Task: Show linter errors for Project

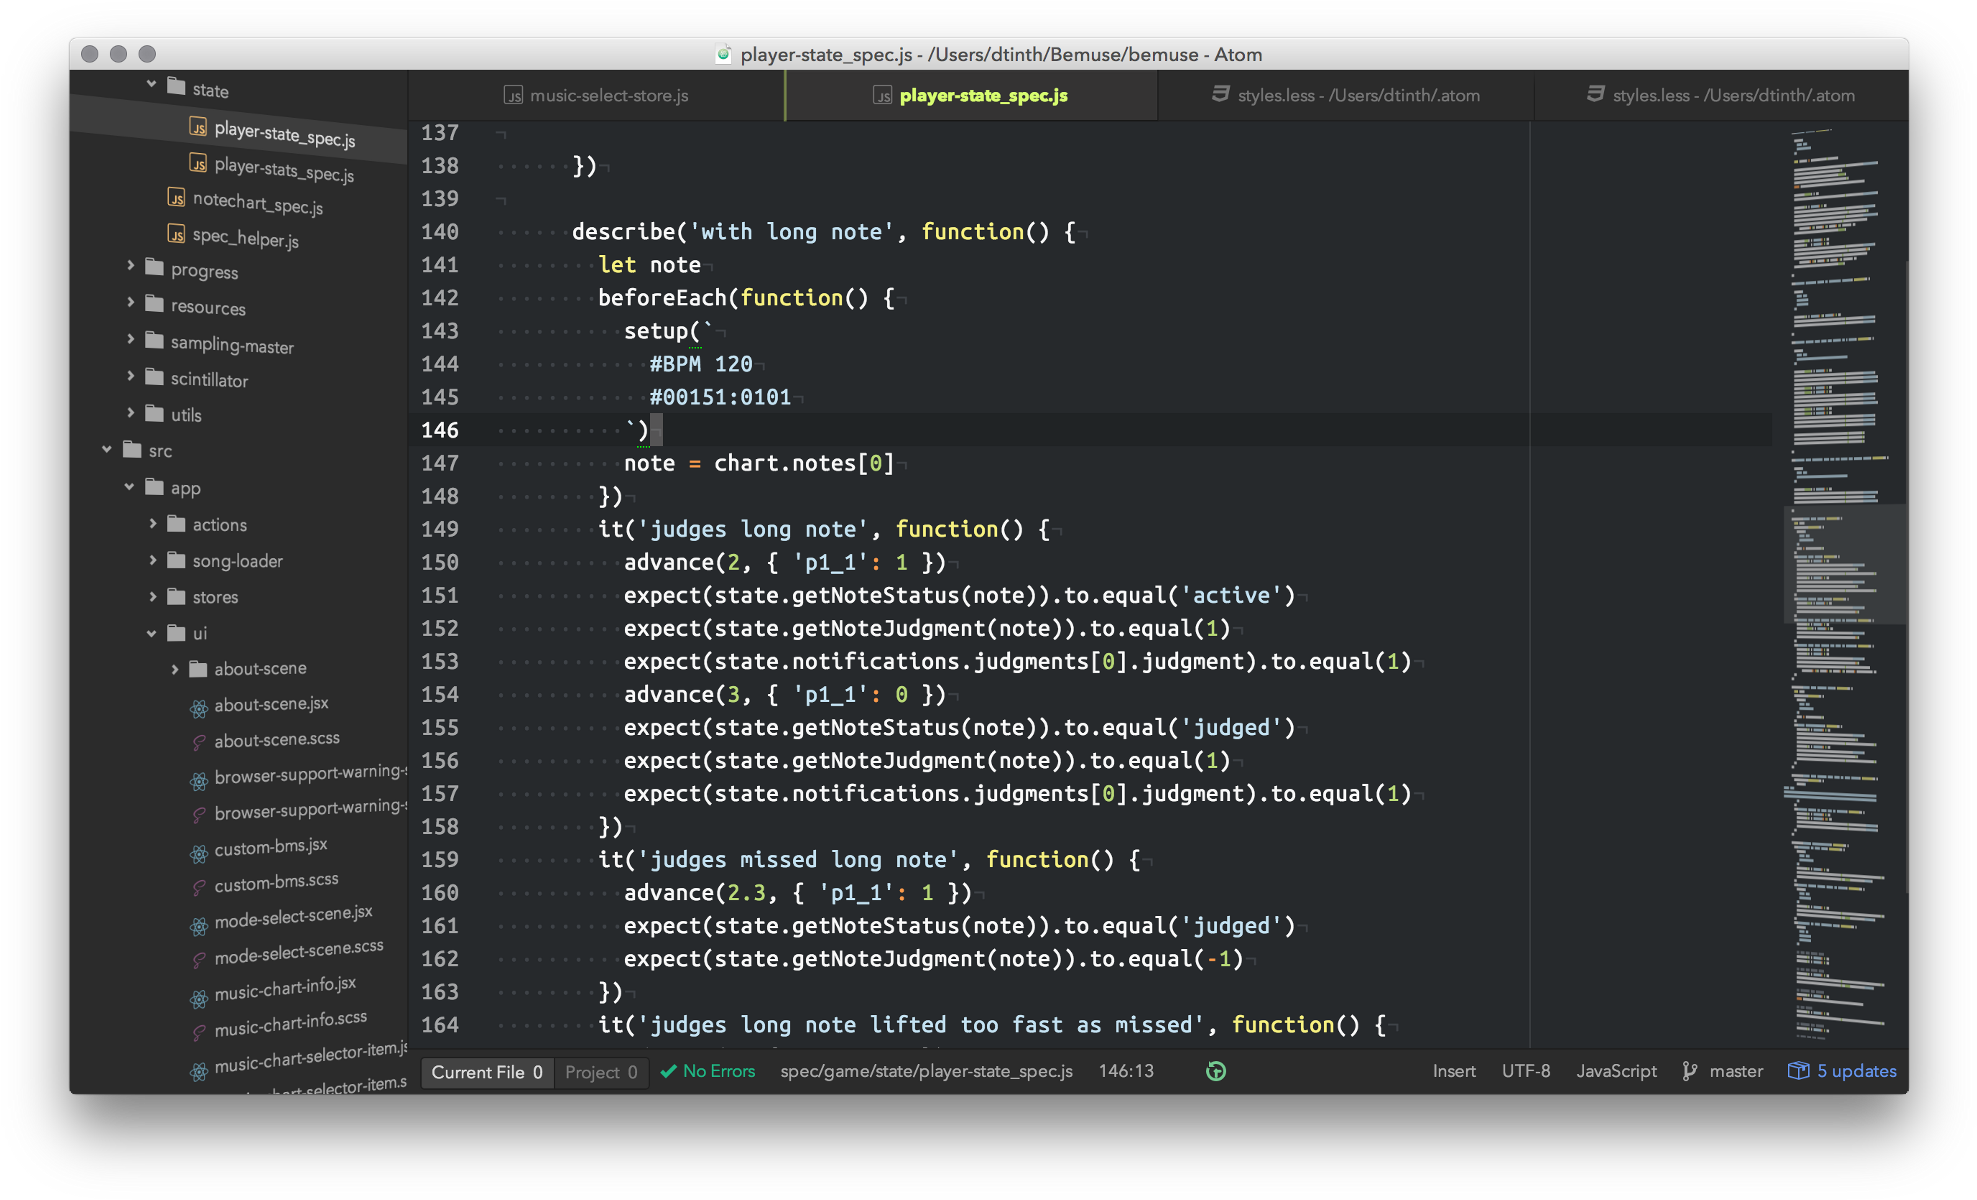Action: tap(601, 1072)
